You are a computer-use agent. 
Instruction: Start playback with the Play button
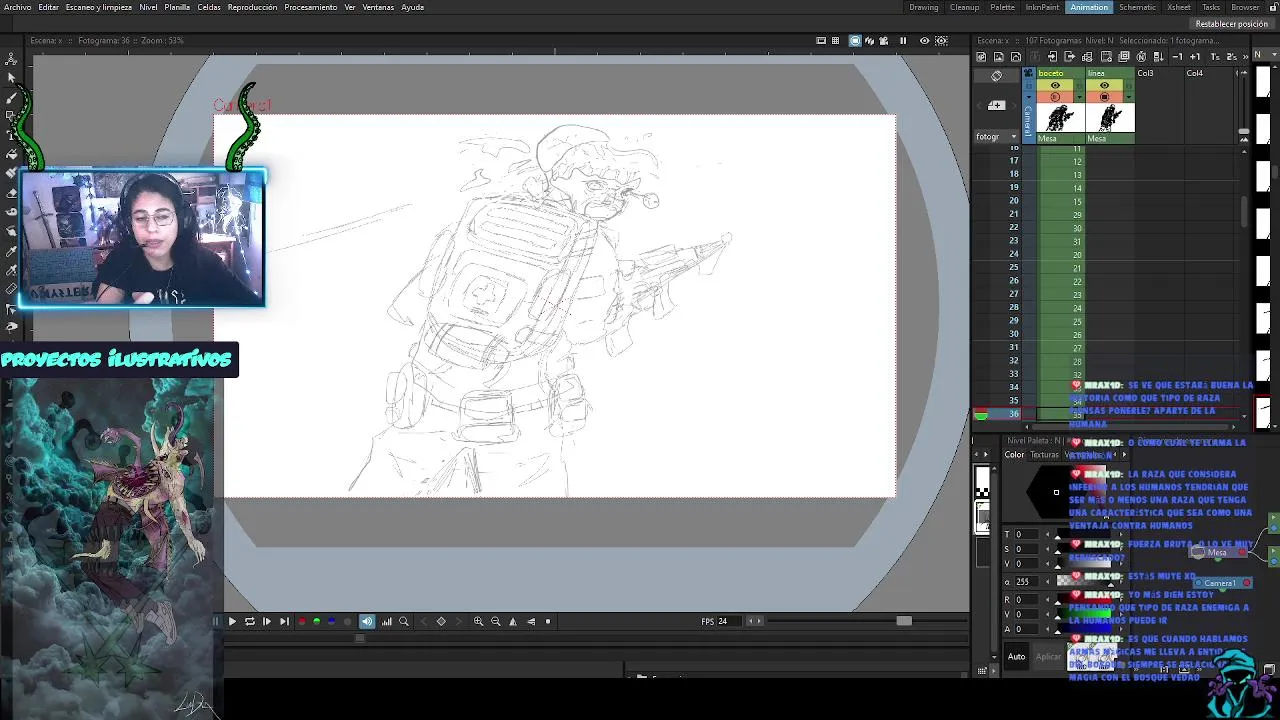pos(232,621)
